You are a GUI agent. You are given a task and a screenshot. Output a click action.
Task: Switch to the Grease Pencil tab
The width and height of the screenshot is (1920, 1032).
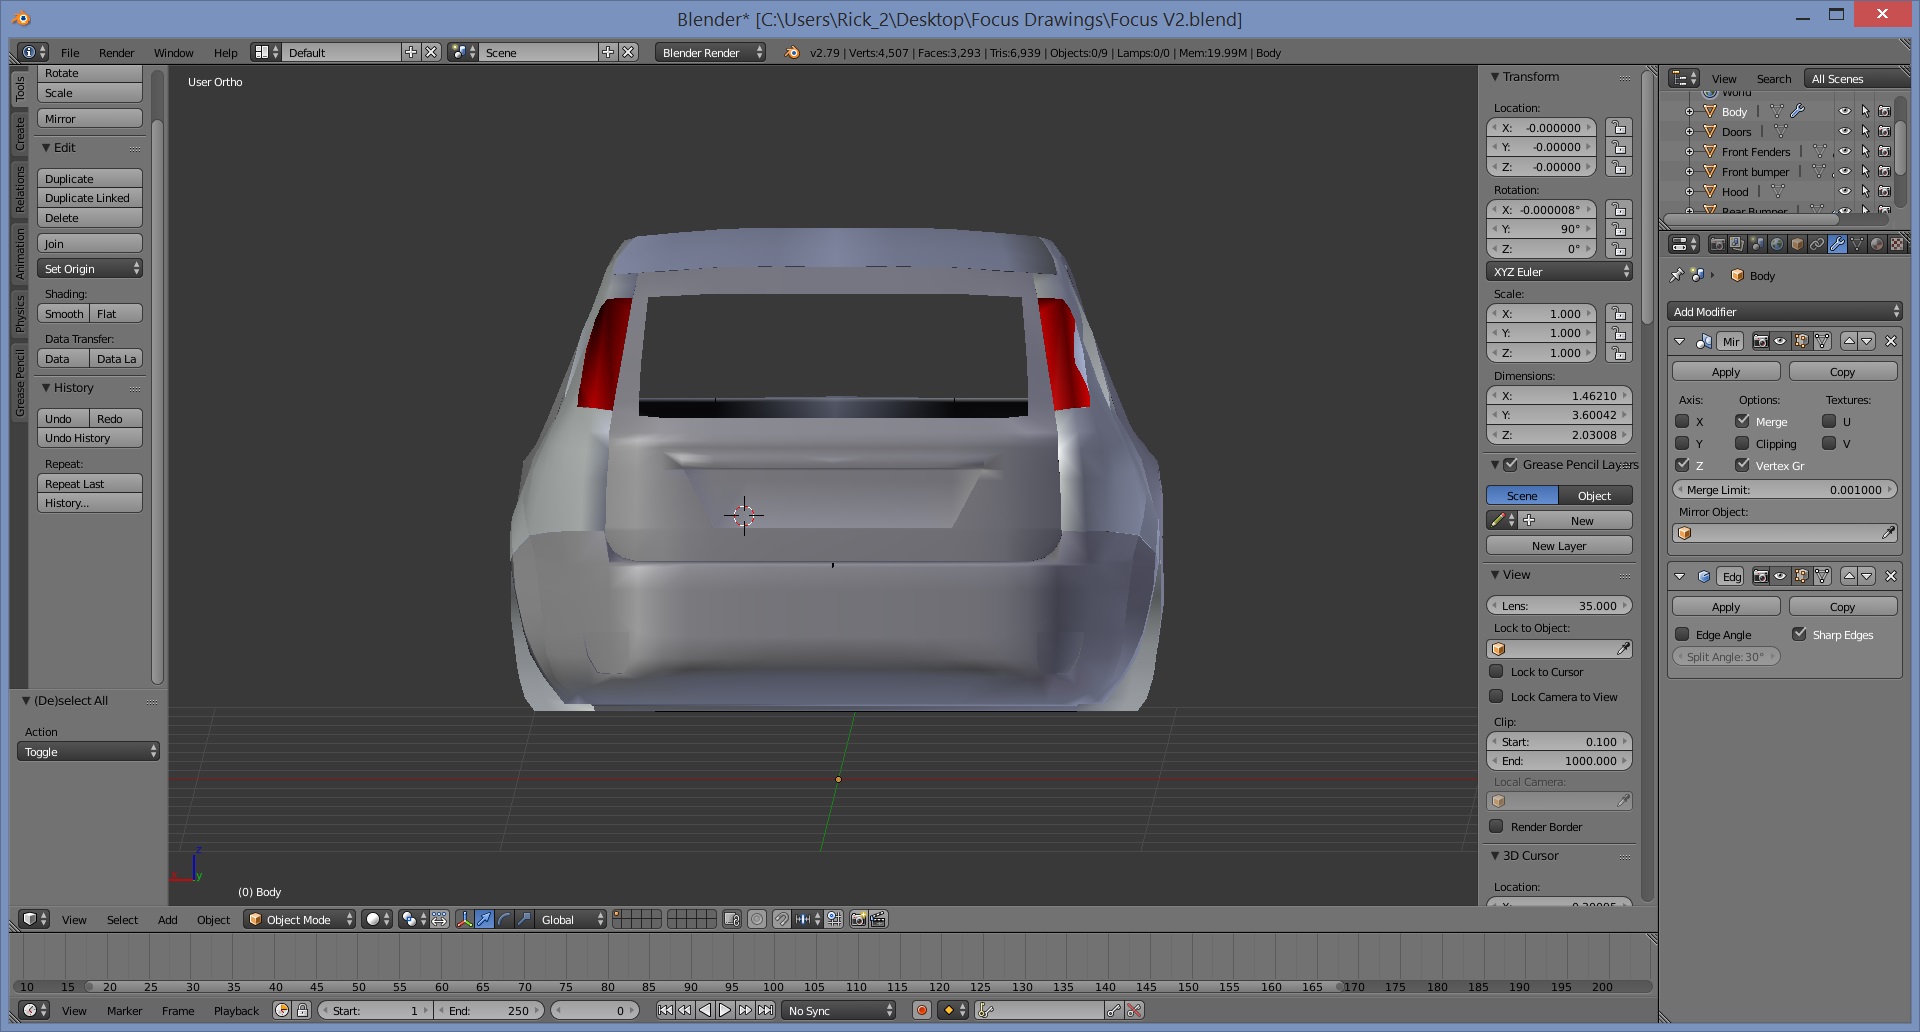pos(19,383)
